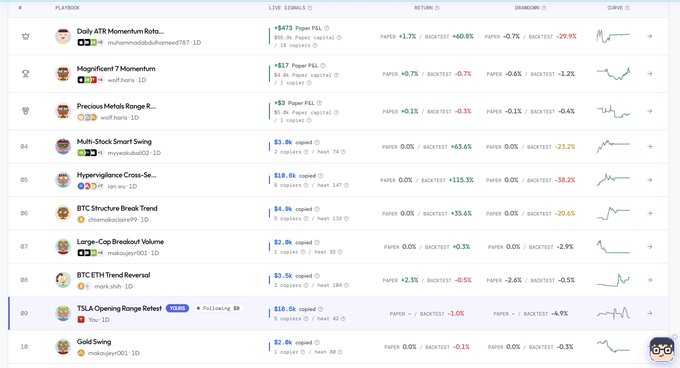
Task: Open the glasses mascot chat assistant
Action: click(661, 349)
